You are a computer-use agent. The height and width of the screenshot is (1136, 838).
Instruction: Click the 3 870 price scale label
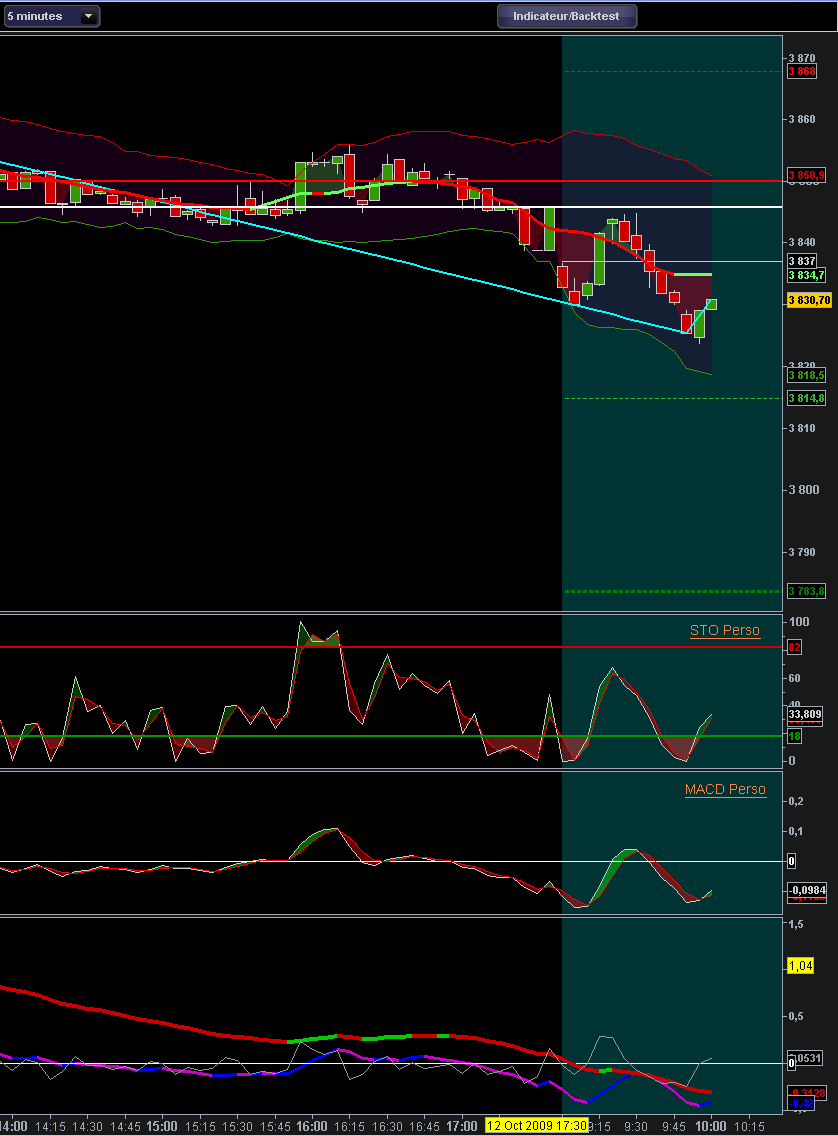coord(802,58)
